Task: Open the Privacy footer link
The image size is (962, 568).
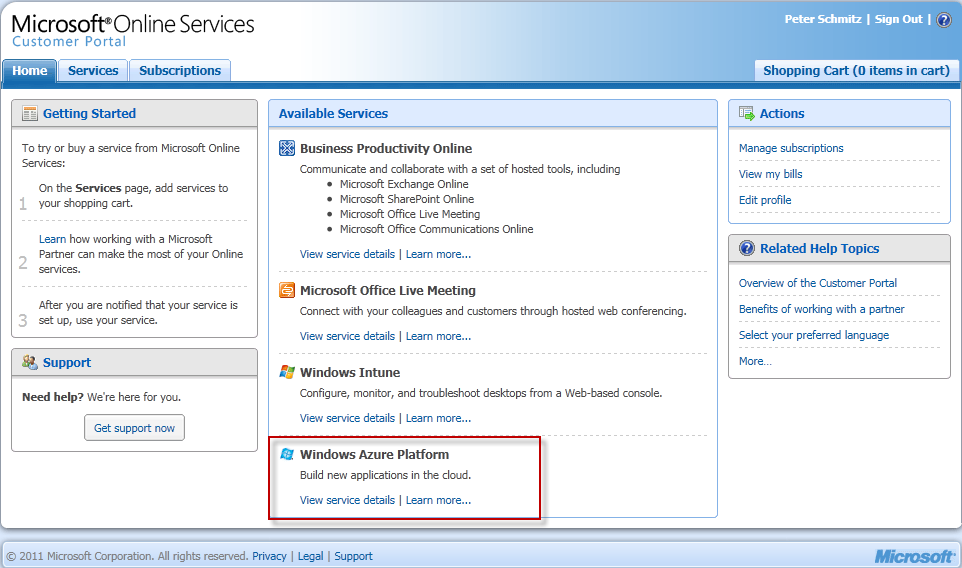Action: click(269, 556)
